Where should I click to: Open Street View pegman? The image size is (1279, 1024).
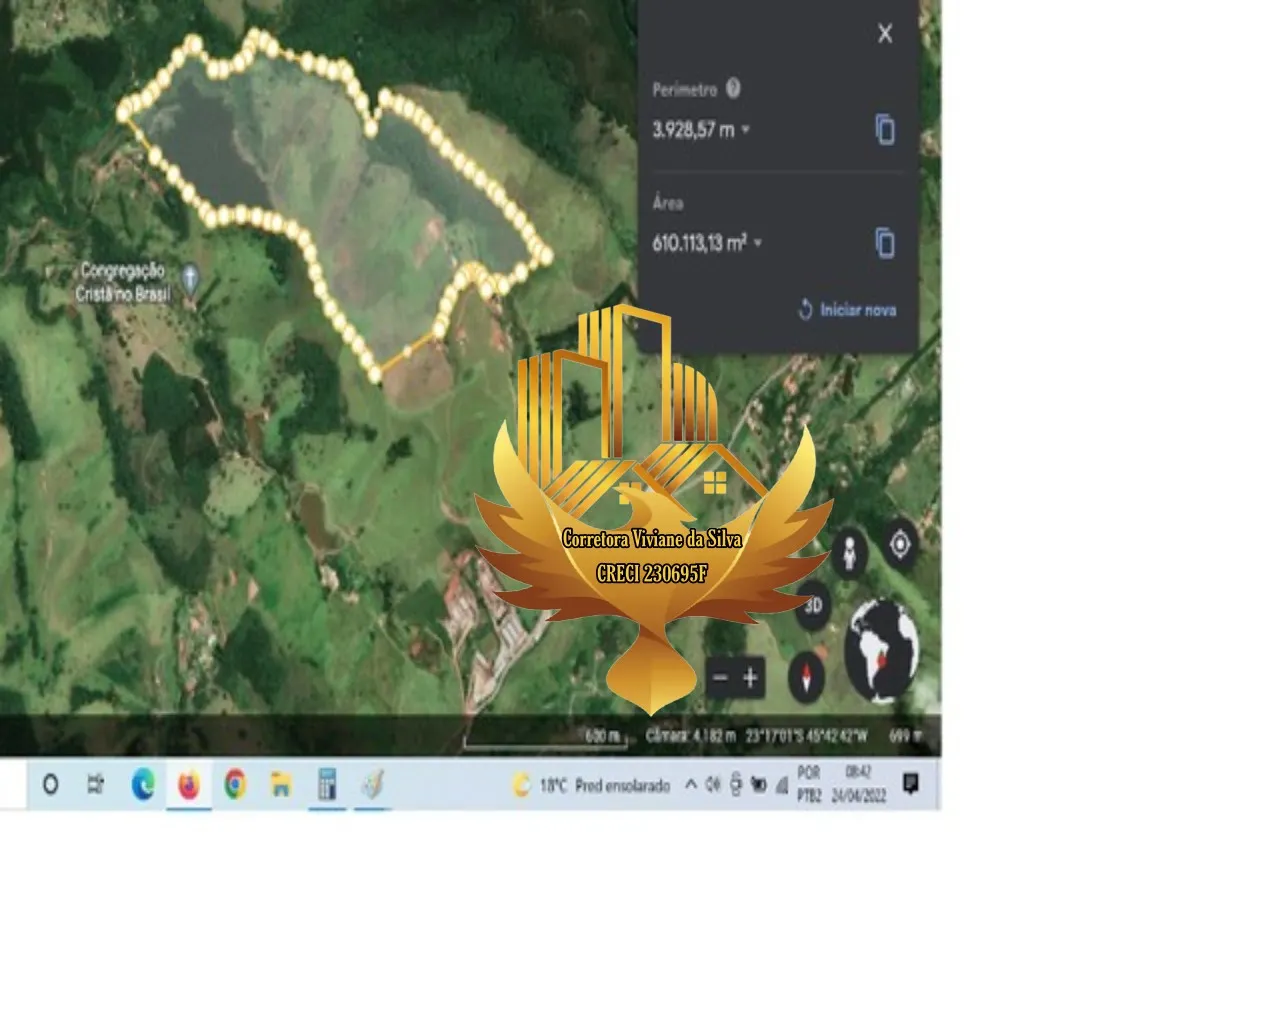click(x=849, y=552)
